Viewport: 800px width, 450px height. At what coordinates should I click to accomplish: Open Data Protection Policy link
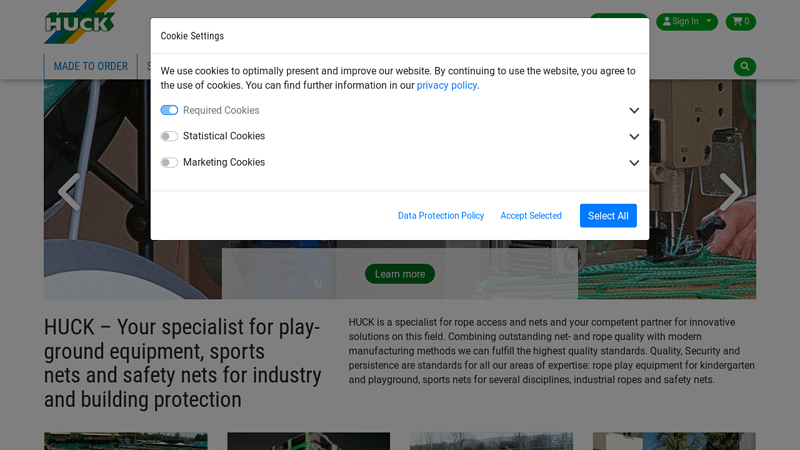(441, 216)
